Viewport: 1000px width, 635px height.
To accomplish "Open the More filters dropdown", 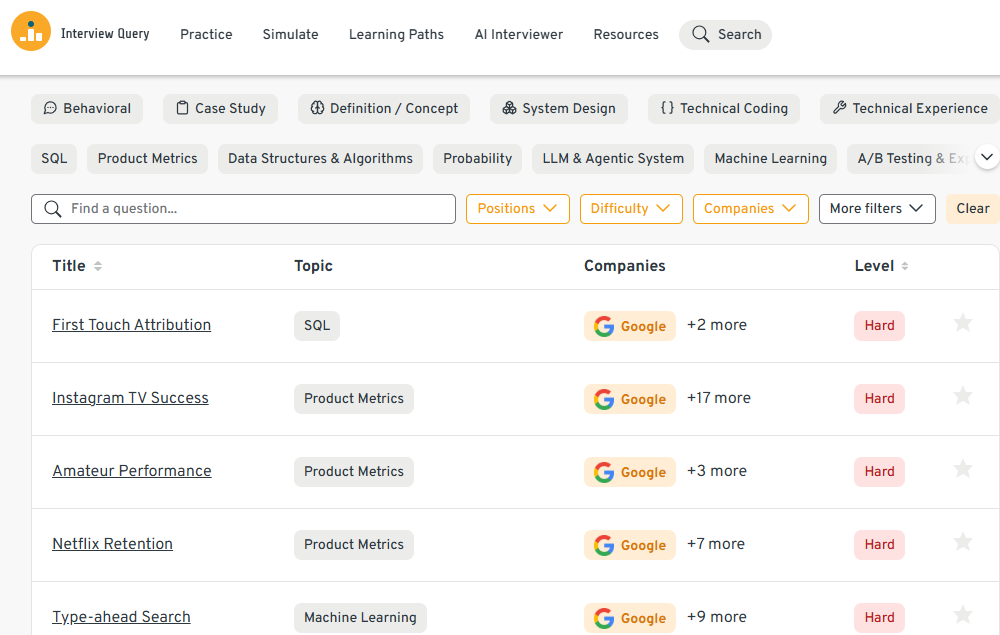I will click(877, 209).
